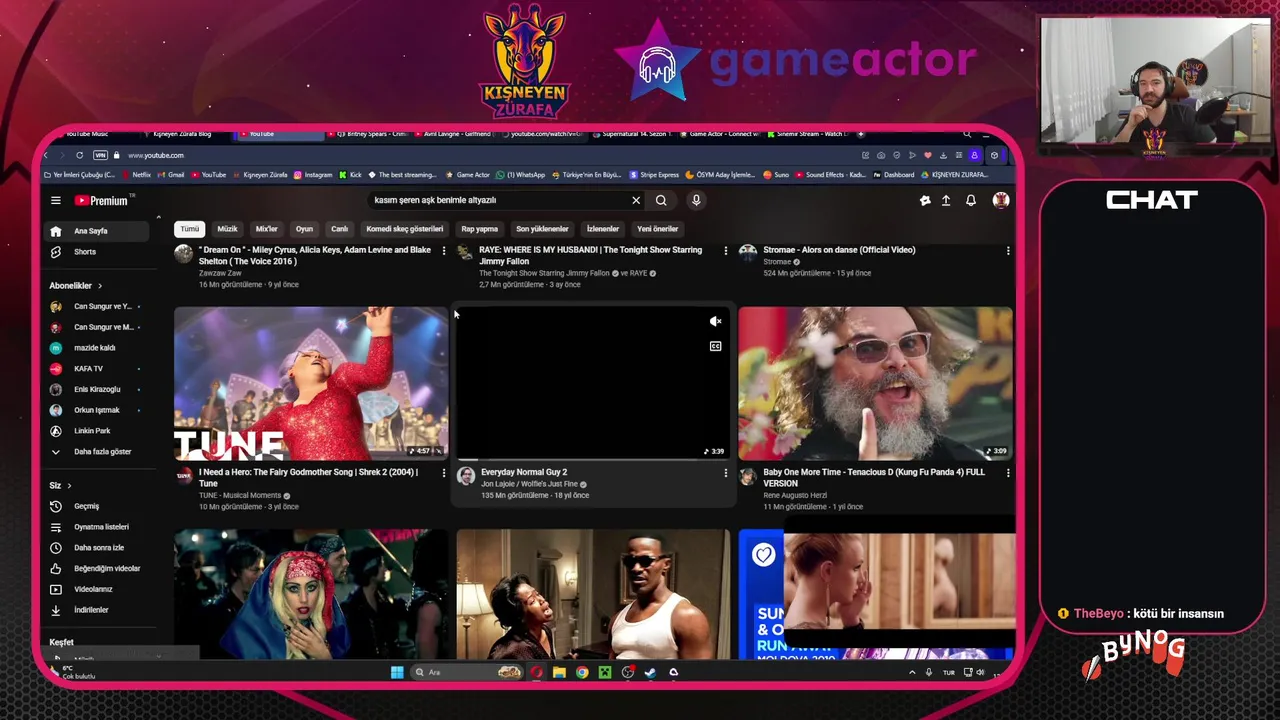Open Tenacious D Baby One More Time thumbnail
This screenshot has height=720, width=1280.
tap(875, 383)
